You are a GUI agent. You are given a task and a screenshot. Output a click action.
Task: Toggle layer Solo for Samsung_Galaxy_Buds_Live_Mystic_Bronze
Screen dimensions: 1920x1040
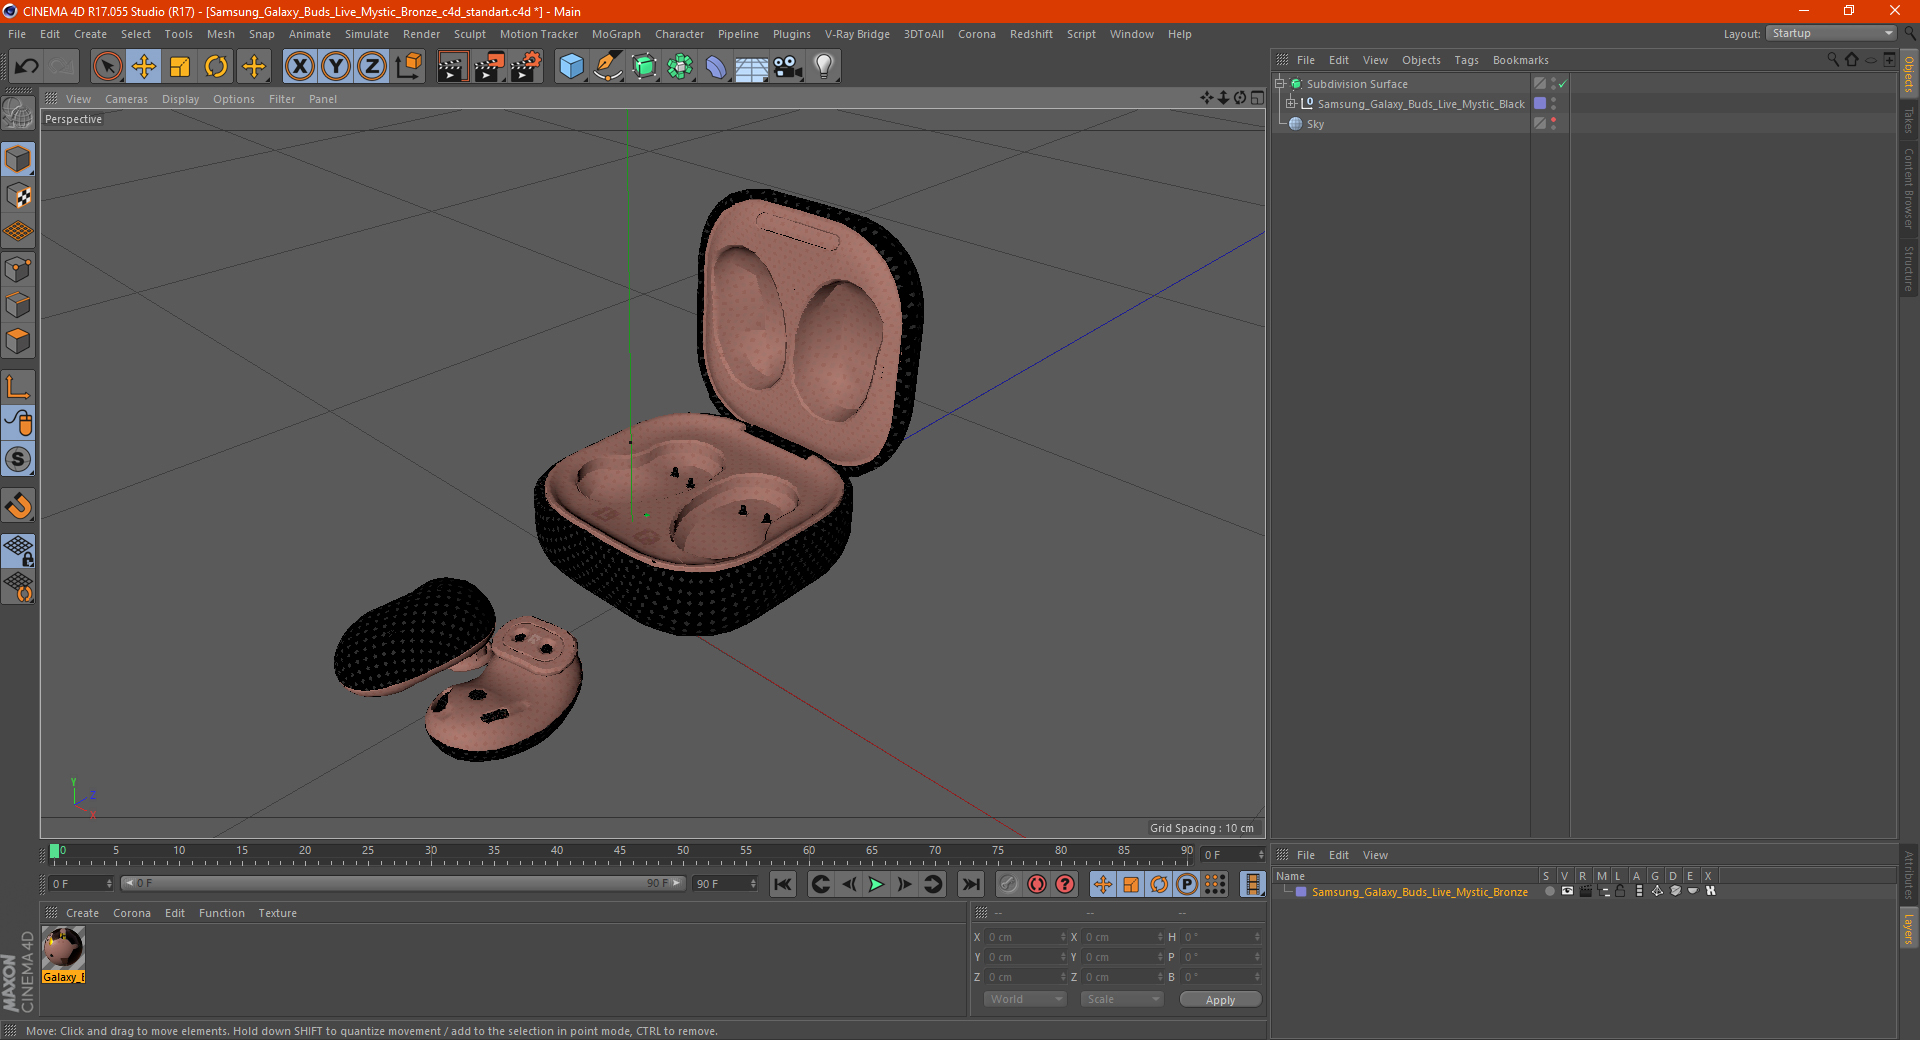1550,891
